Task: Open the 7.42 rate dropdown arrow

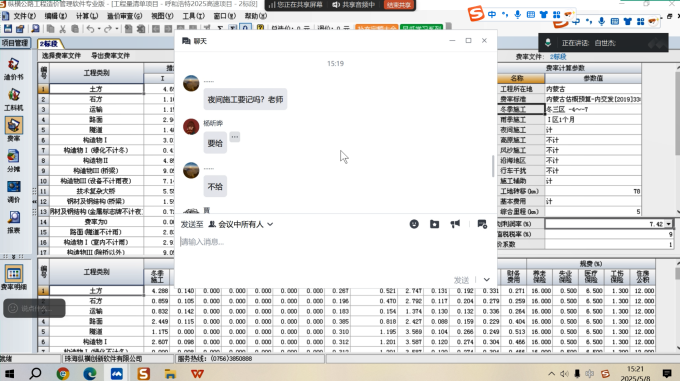Action: point(668,224)
